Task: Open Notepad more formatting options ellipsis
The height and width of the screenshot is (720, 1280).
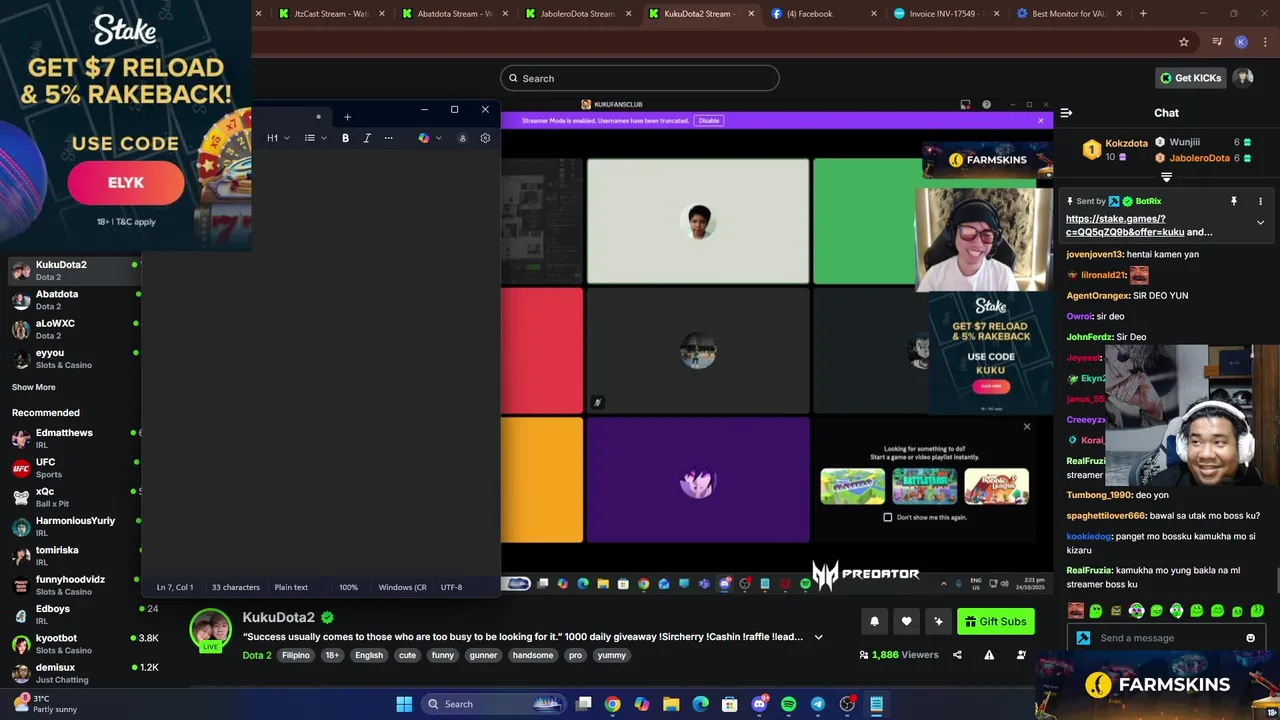Action: click(x=389, y=138)
